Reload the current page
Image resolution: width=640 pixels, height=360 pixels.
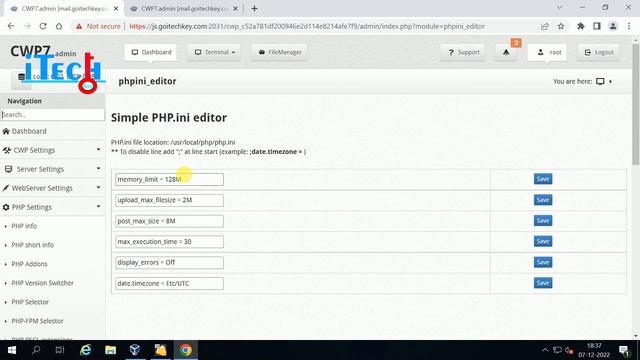43,26
